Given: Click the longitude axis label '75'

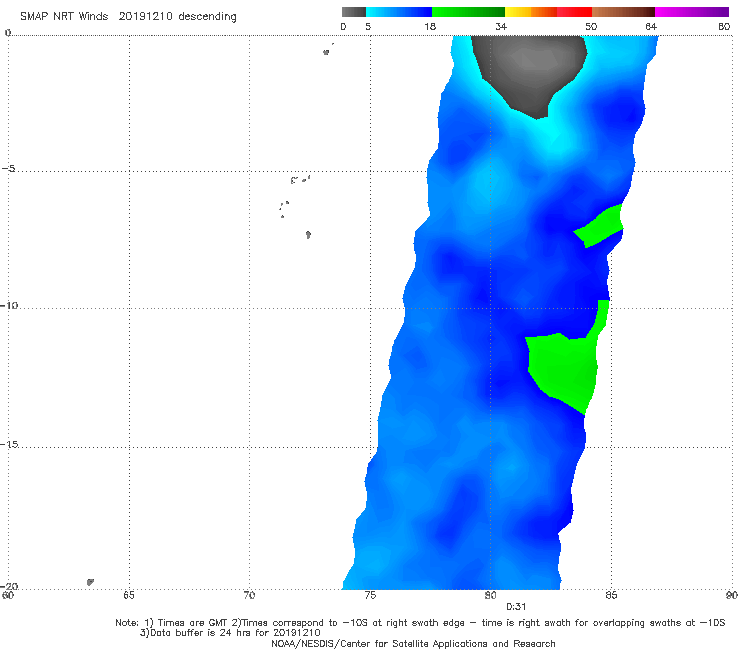Looking at the screenshot, I should (x=370, y=595).
